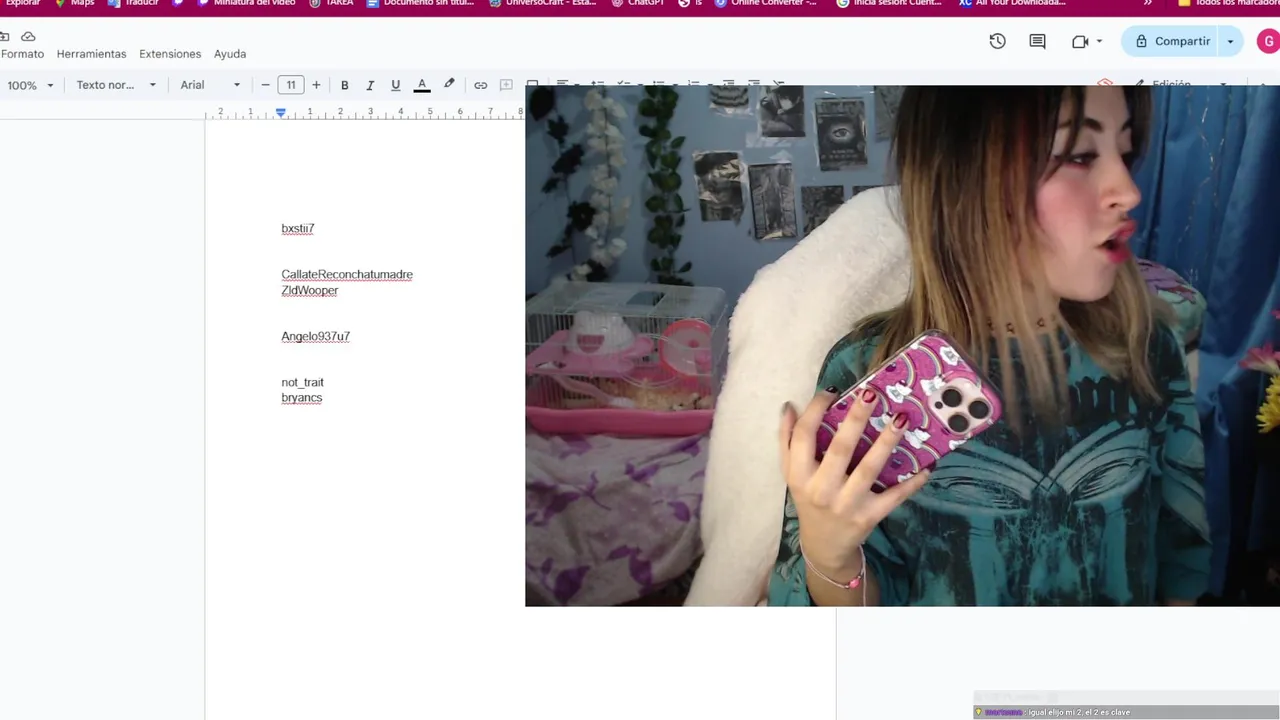Toggle underline formatting in the toolbar
This screenshot has height=720, width=1280.
(x=395, y=85)
